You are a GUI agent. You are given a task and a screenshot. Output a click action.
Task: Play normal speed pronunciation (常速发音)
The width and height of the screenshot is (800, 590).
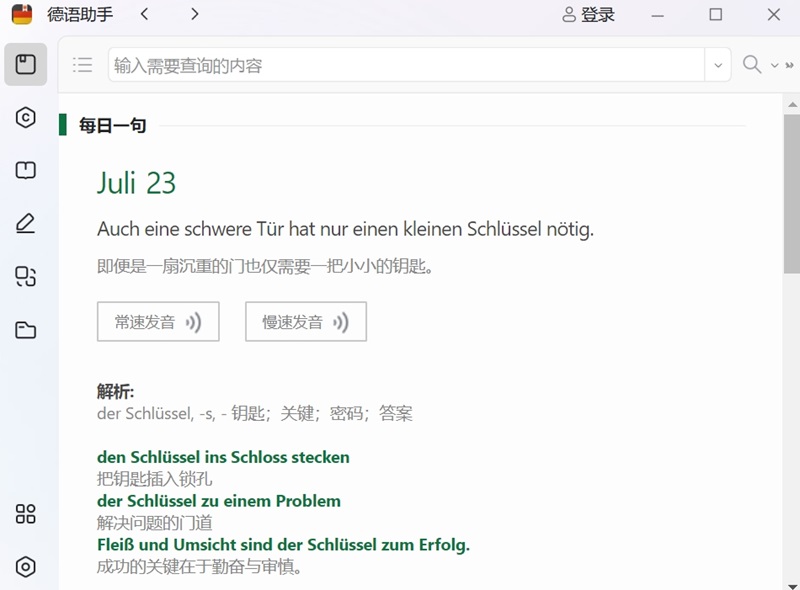point(158,322)
